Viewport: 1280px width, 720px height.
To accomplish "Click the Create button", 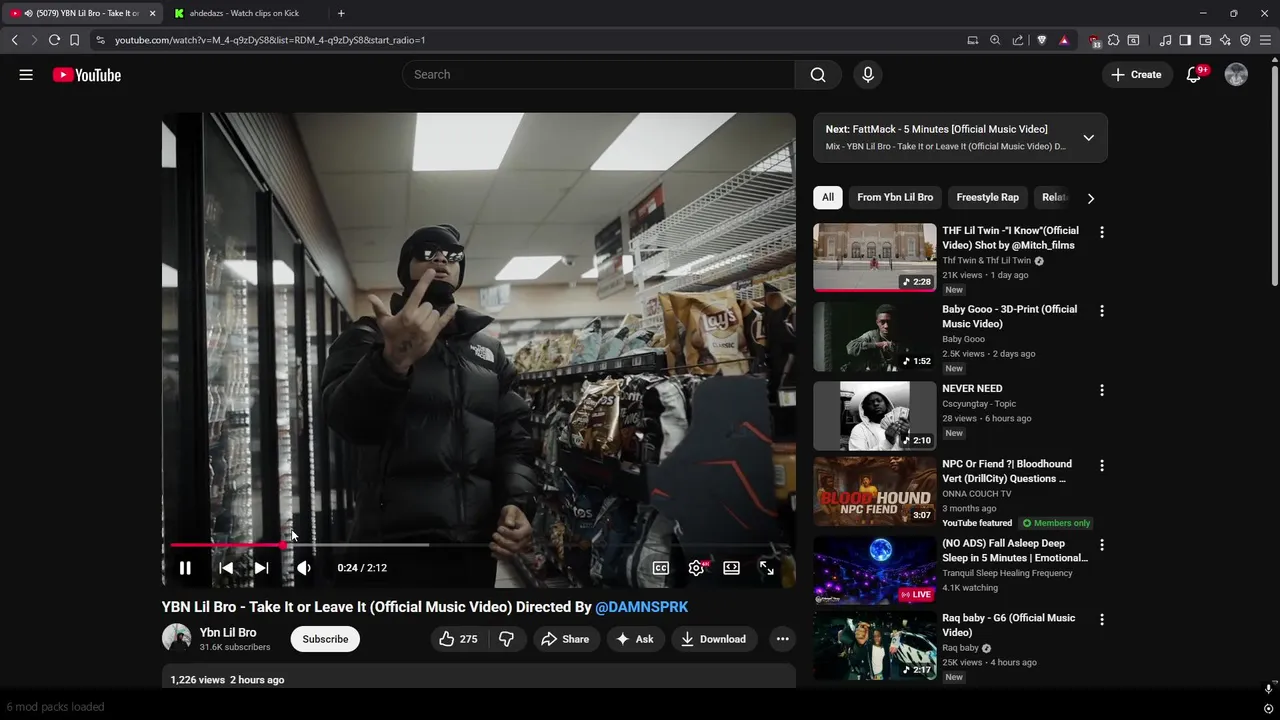I will click(1137, 75).
